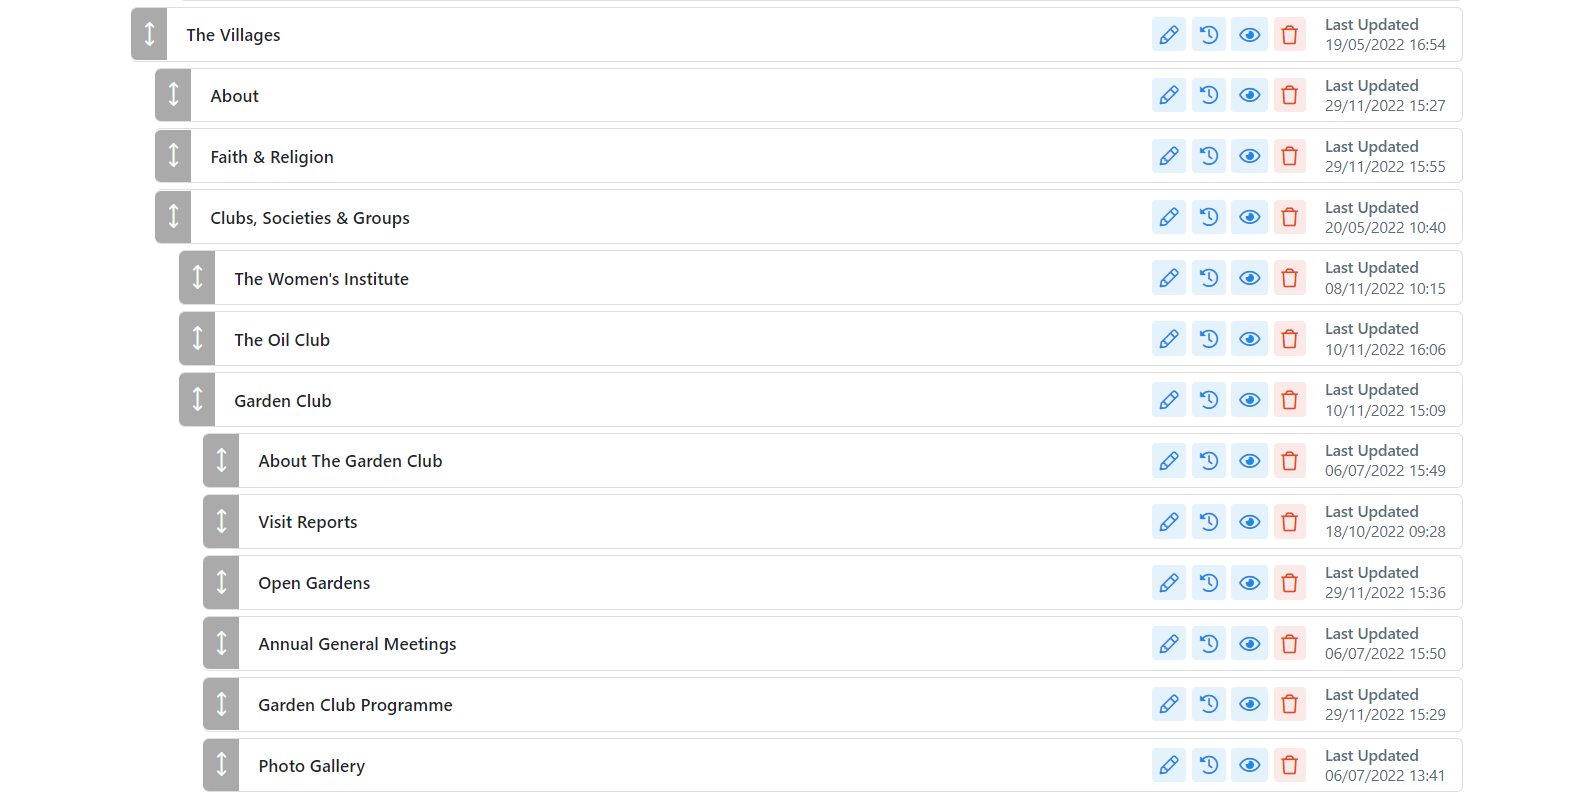Select Annual General Meetings row
1594x794 pixels.
(x=832, y=644)
